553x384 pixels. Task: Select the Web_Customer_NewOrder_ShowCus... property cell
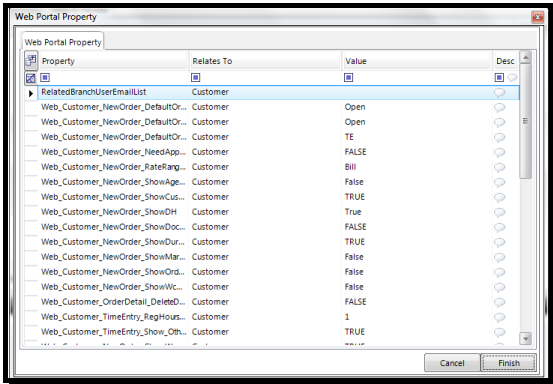click(114, 197)
